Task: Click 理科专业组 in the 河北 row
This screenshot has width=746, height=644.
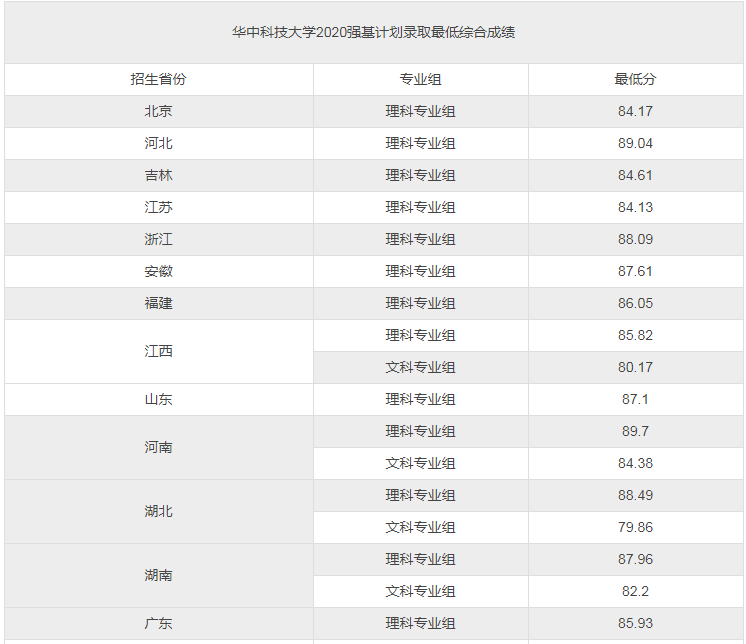Action: (421, 143)
